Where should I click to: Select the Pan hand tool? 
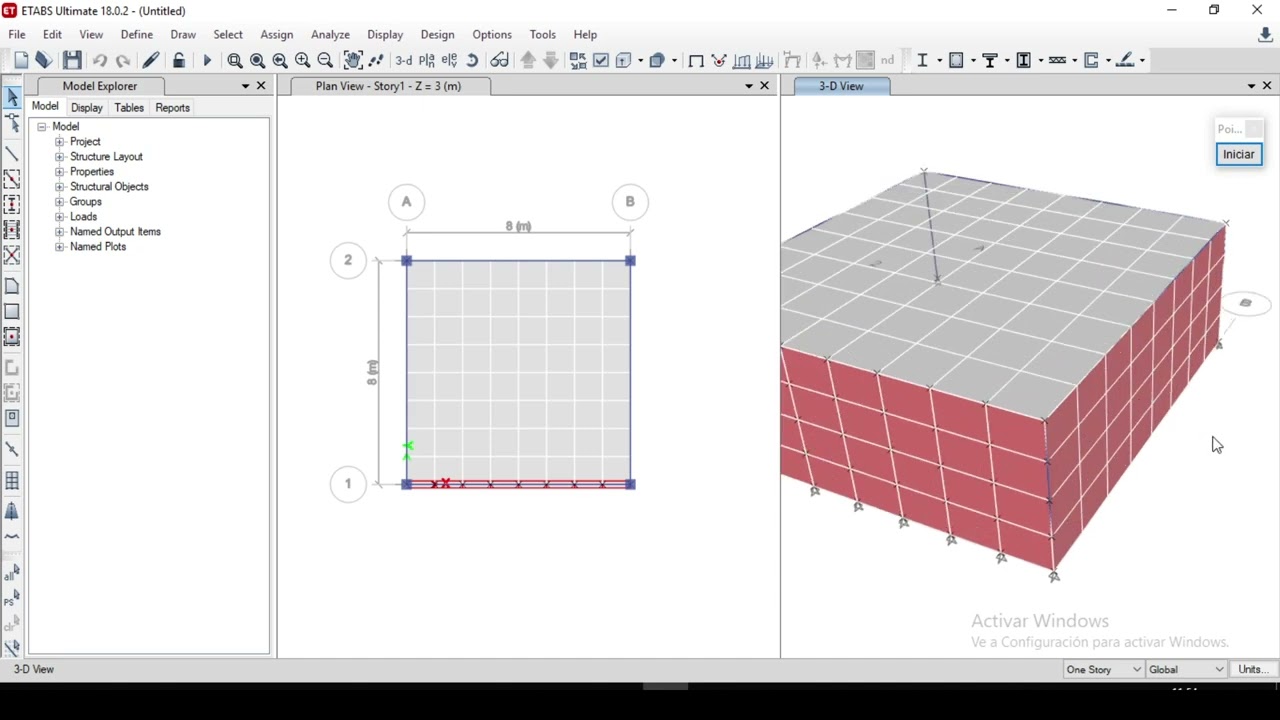353,60
